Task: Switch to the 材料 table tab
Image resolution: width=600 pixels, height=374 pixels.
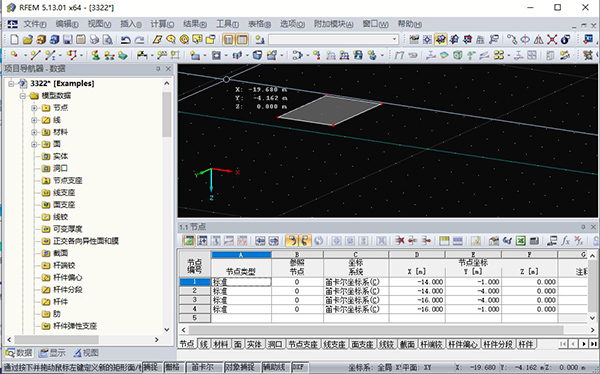Action: pos(220,344)
